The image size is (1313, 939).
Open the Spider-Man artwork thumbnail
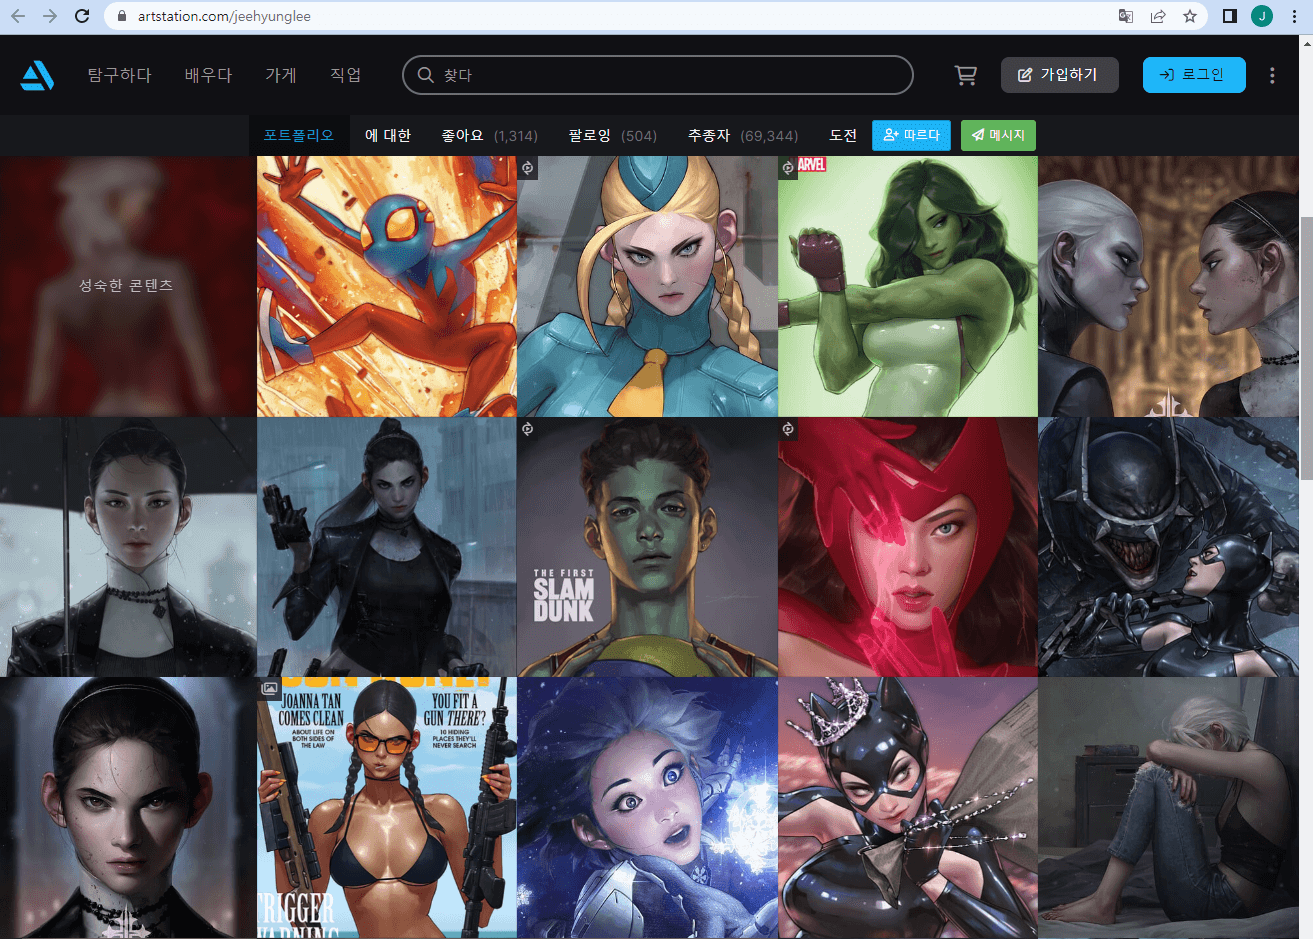pos(387,286)
